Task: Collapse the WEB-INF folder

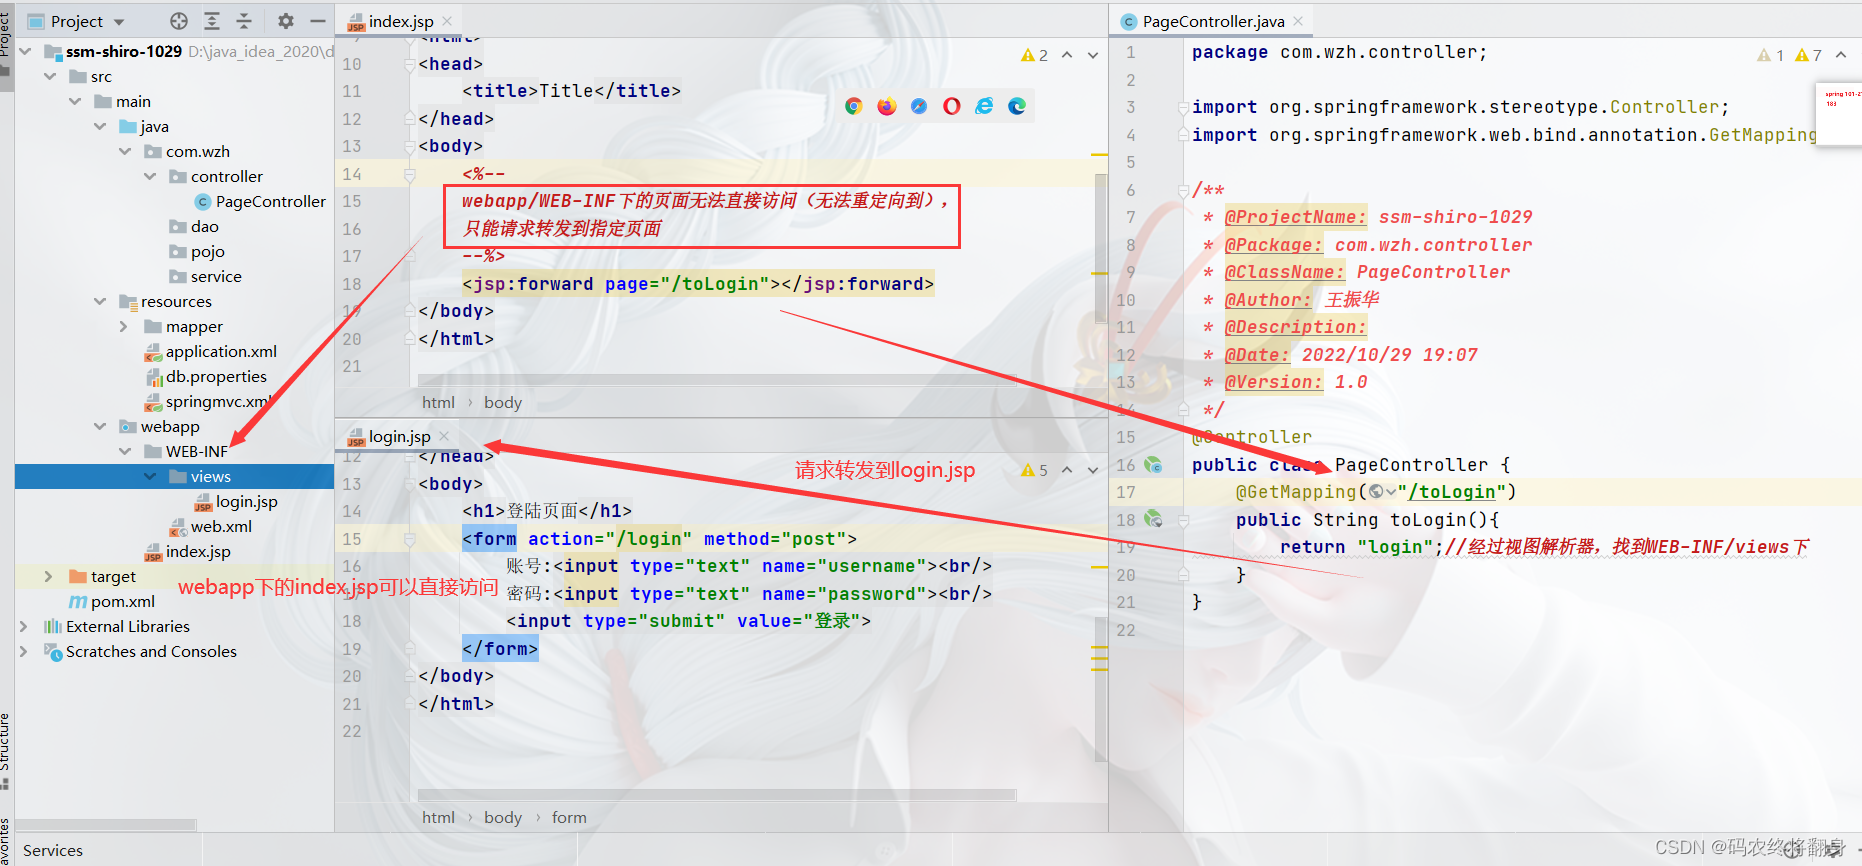Action: pyautogui.click(x=125, y=451)
